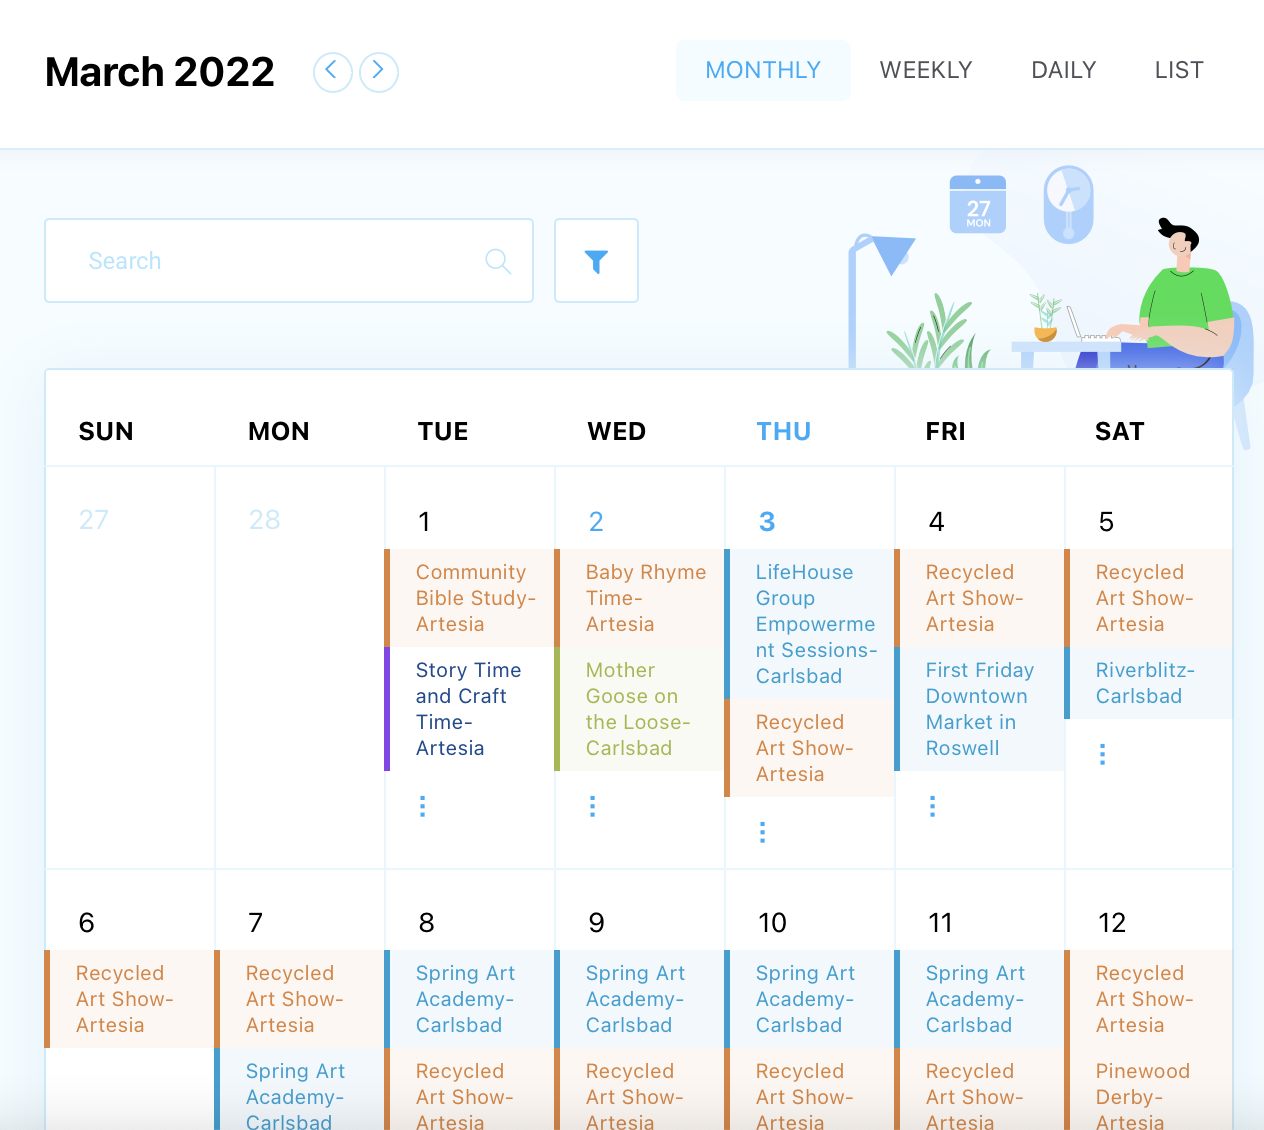
Task: Show more events on March 4
Action: point(933,806)
